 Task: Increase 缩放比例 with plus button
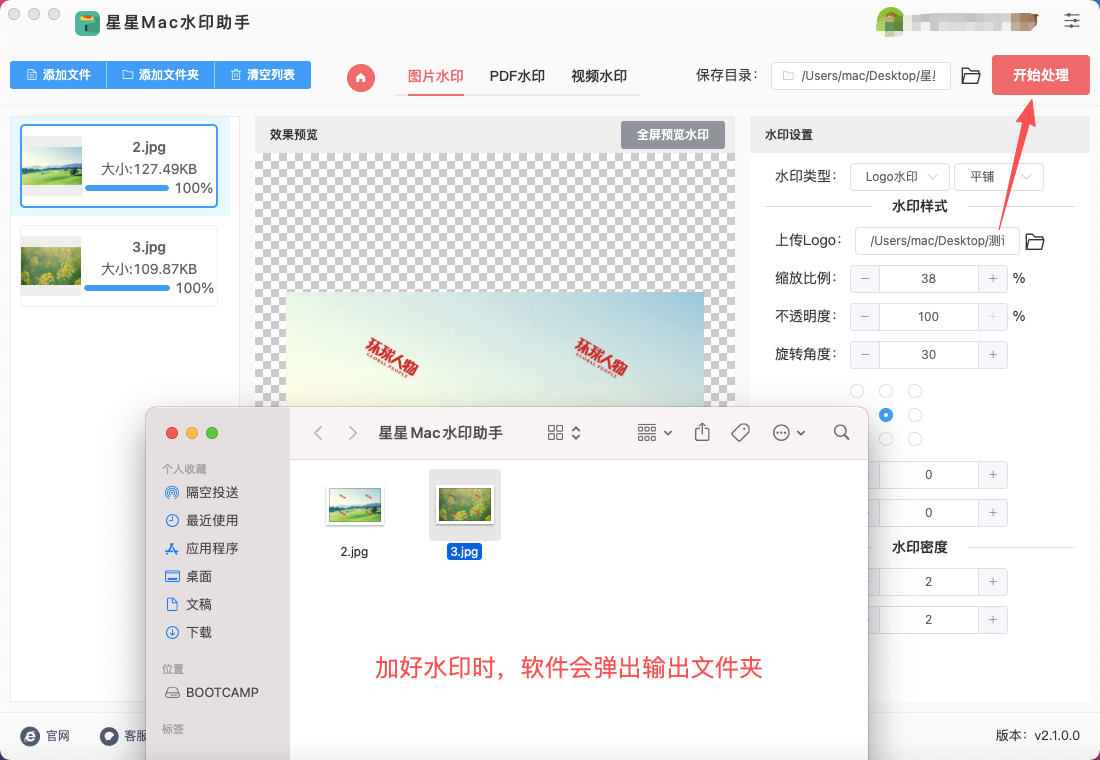click(993, 279)
